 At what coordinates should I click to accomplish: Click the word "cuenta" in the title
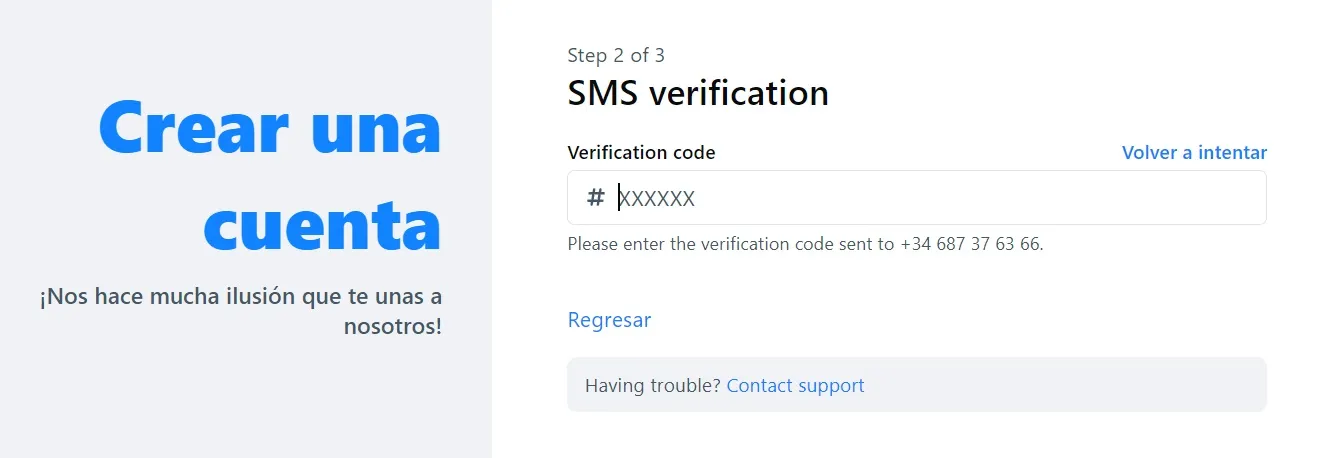322,226
